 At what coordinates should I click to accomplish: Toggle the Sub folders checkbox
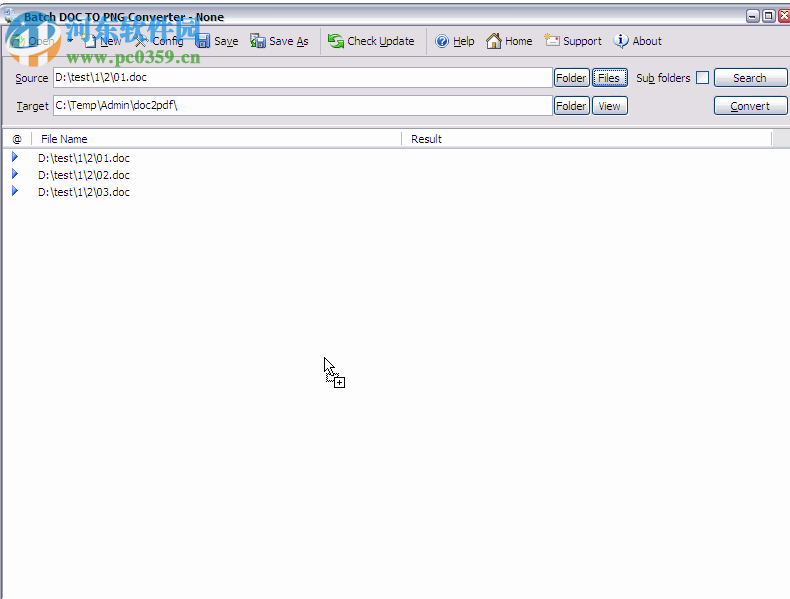(x=702, y=78)
